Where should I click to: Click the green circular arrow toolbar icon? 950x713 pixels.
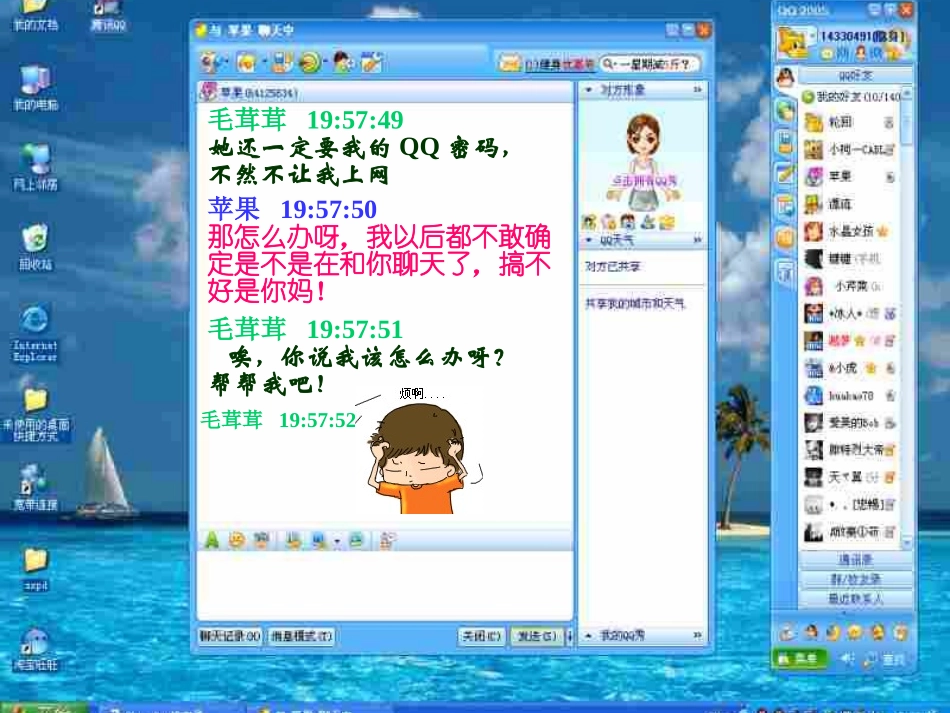(x=310, y=62)
